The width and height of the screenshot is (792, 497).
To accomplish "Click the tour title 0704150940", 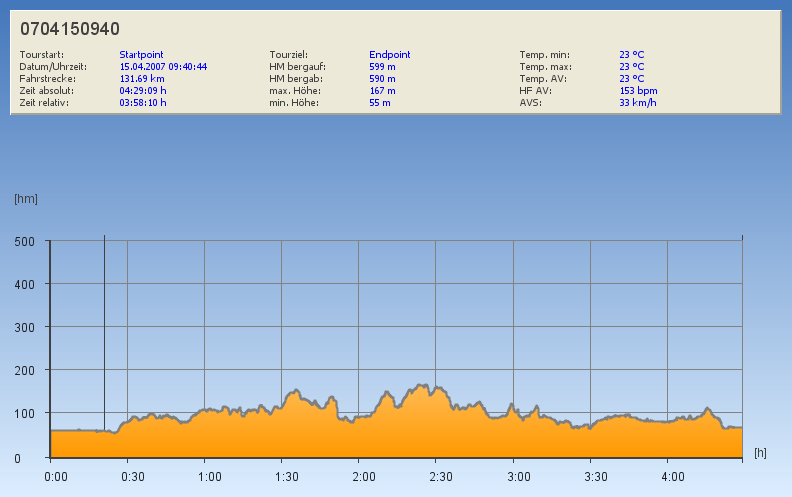I will (70, 29).
